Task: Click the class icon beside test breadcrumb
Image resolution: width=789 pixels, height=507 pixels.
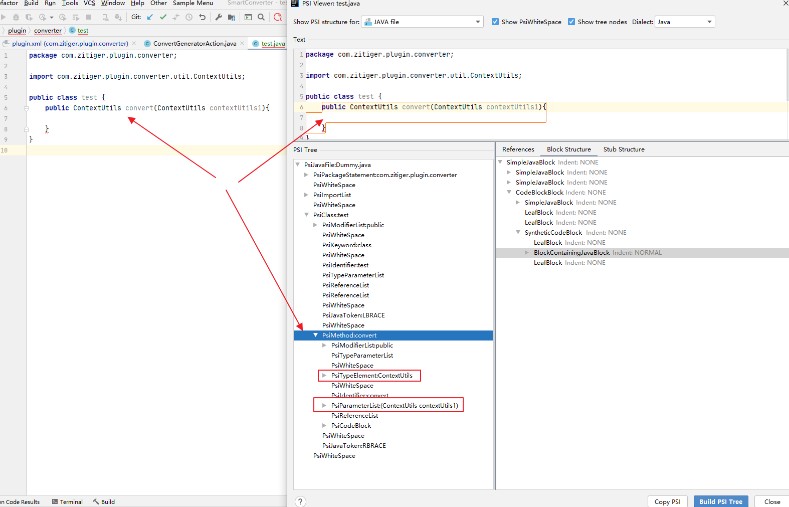Action: point(72,31)
